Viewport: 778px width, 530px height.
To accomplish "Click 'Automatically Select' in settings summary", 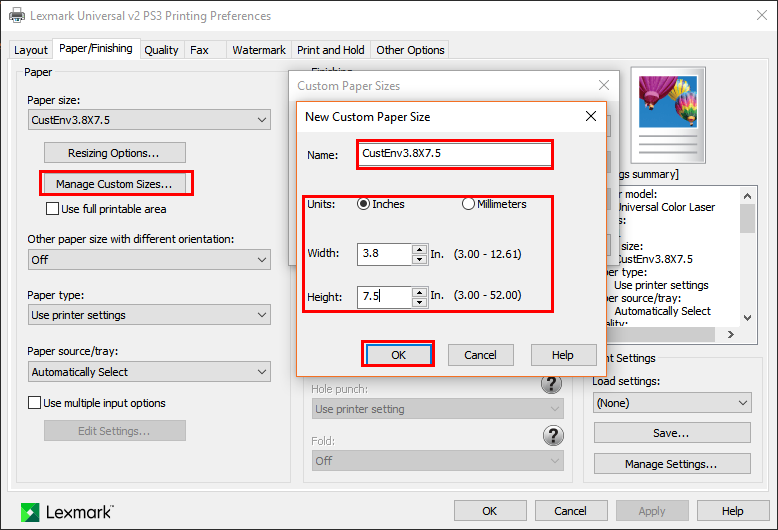I will click(662, 311).
